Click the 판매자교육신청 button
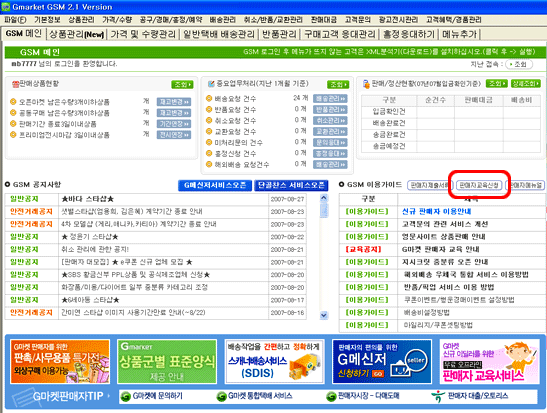Viewport: 547px width, 413px height. click(479, 185)
